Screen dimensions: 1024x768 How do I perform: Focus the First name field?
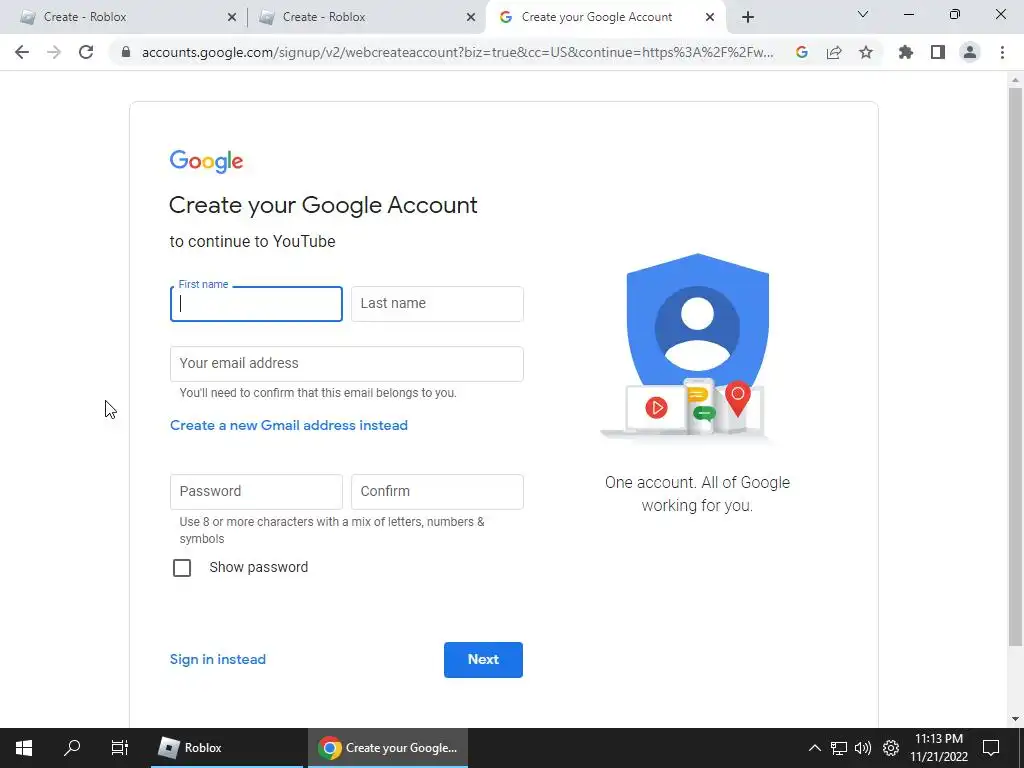[256, 304]
